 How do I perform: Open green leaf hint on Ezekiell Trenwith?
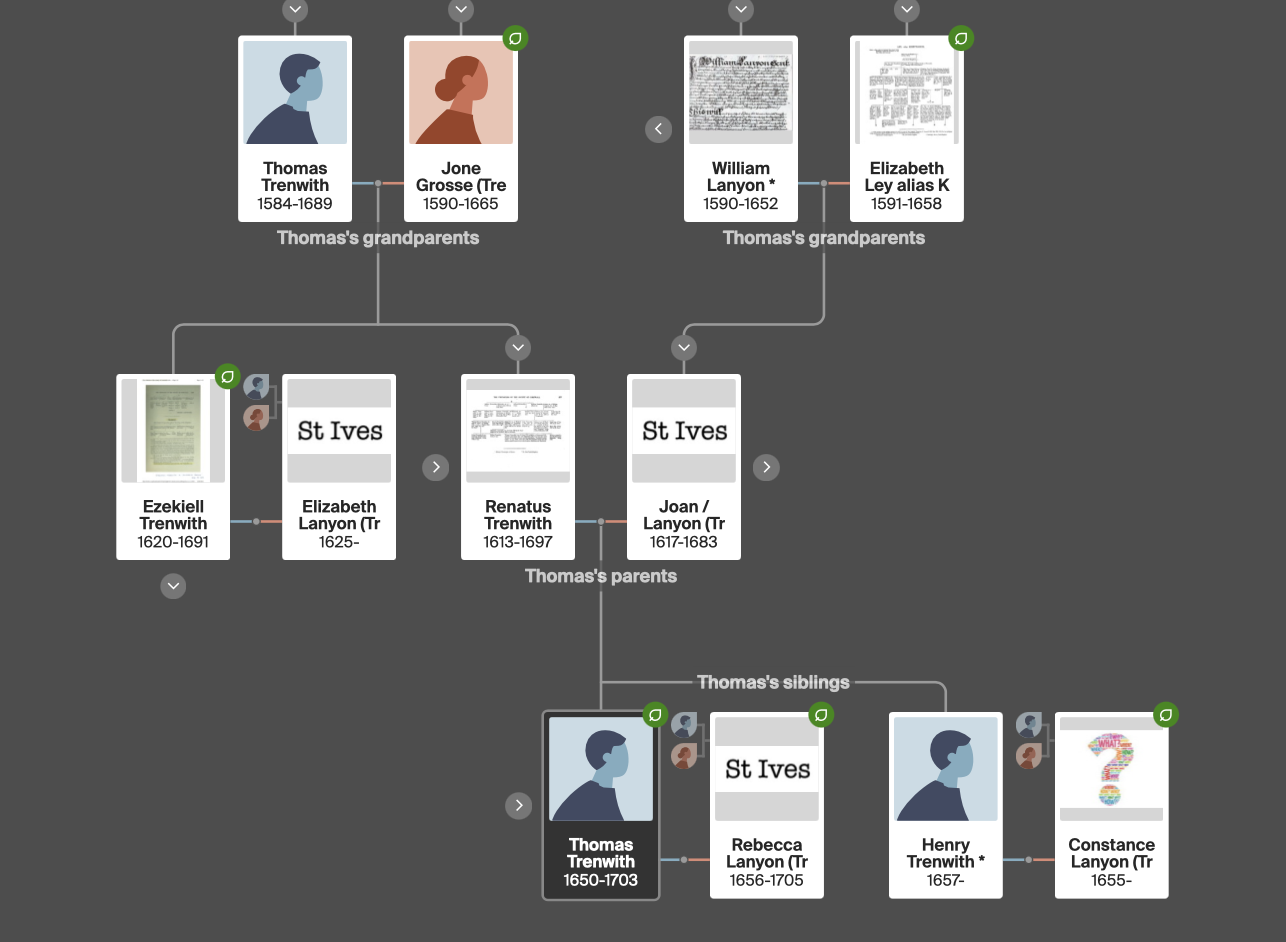[x=228, y=377]
